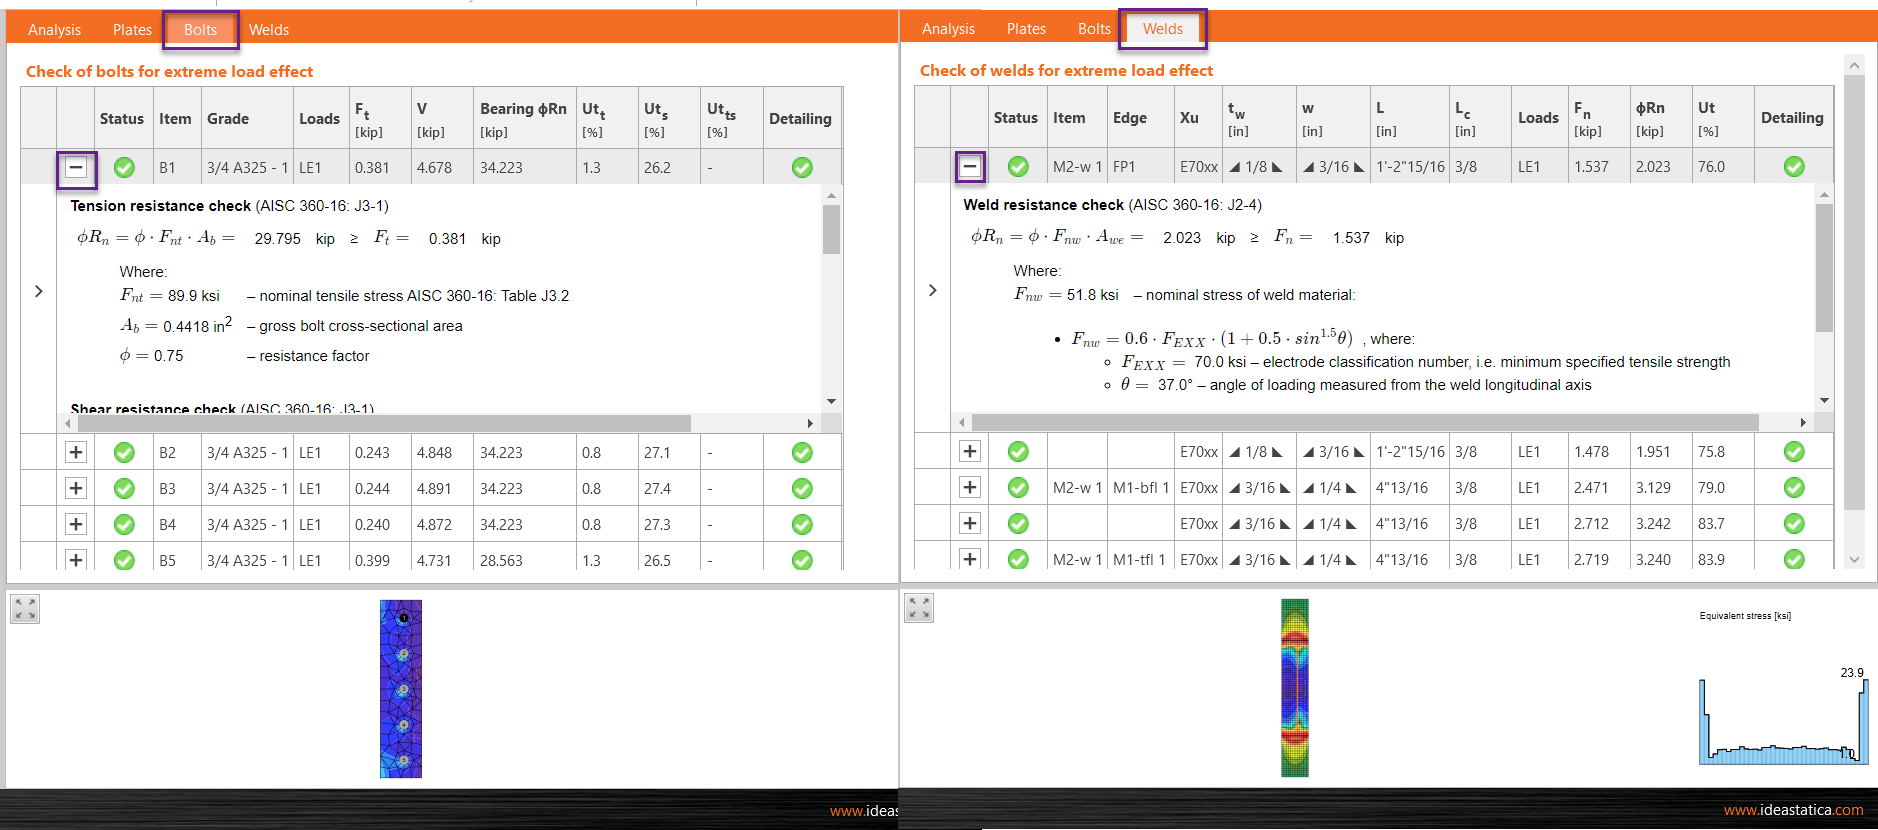Viewport: 1878px width, 830px height.
Task: Expand the M1-bfl 1 weld row
Action: 970,487
